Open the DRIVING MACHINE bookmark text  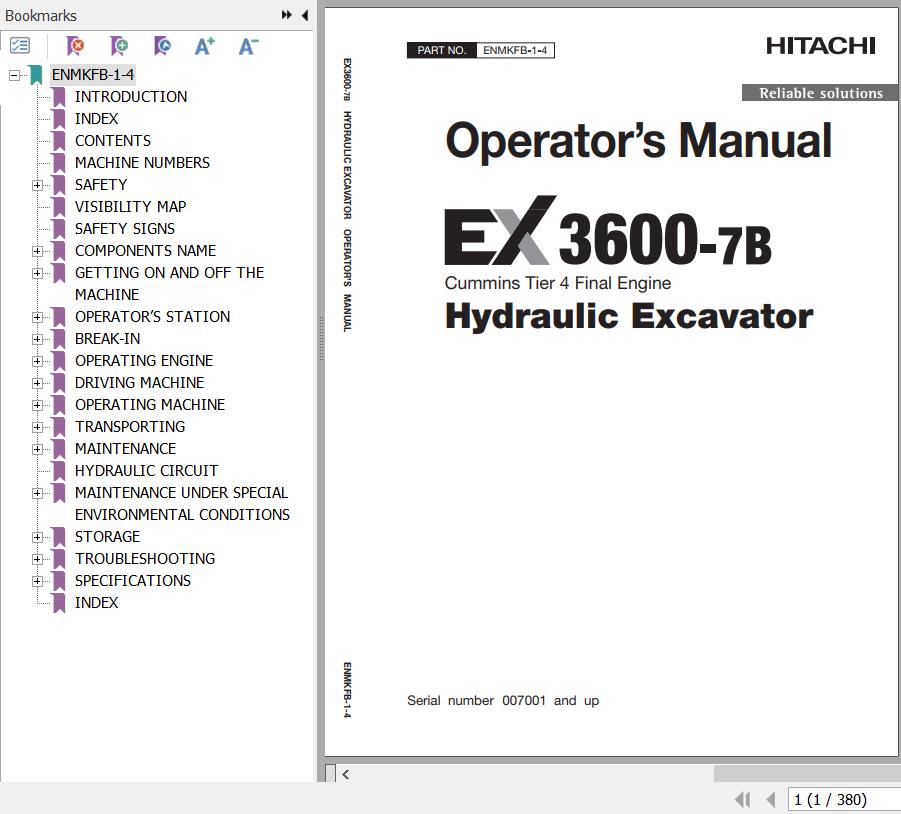140,383
